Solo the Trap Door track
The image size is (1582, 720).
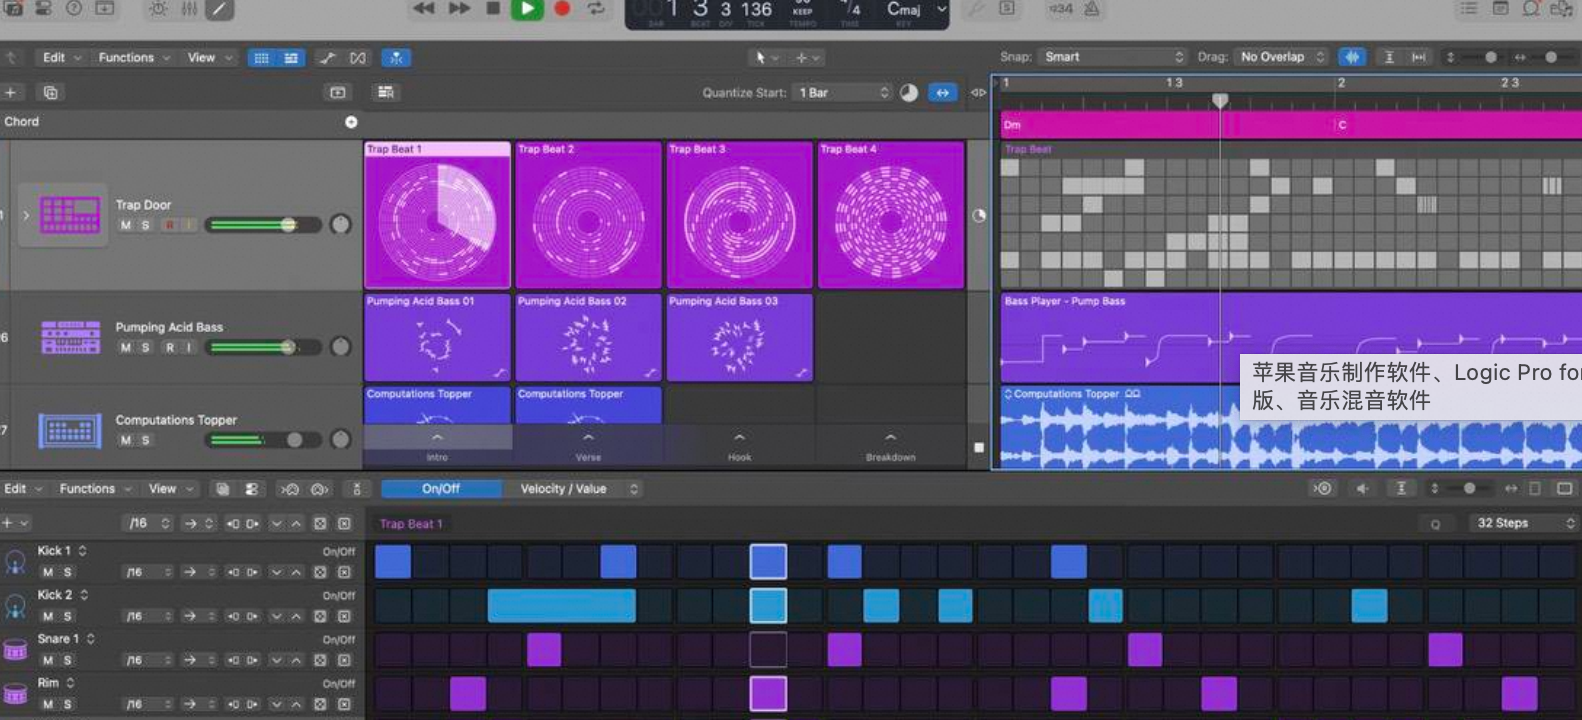pos(145,225)
